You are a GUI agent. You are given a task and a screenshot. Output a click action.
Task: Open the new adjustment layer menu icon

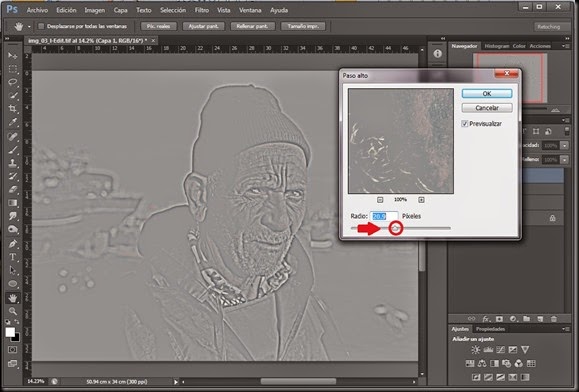click(513, 319)
